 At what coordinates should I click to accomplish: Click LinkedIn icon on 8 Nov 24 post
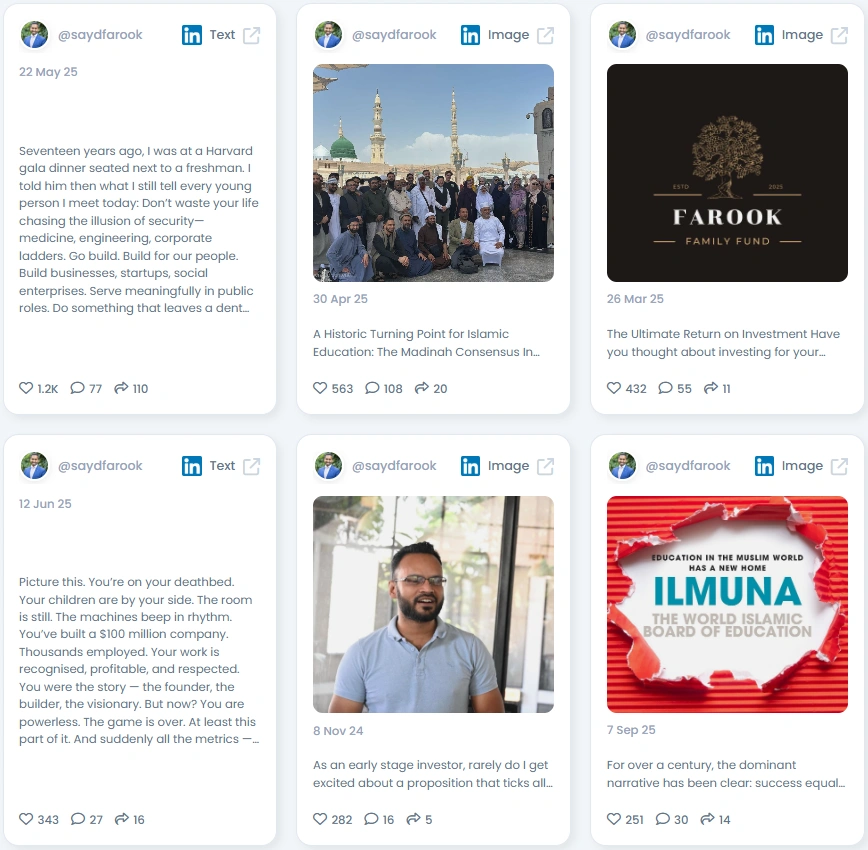(x=470, y=466)
